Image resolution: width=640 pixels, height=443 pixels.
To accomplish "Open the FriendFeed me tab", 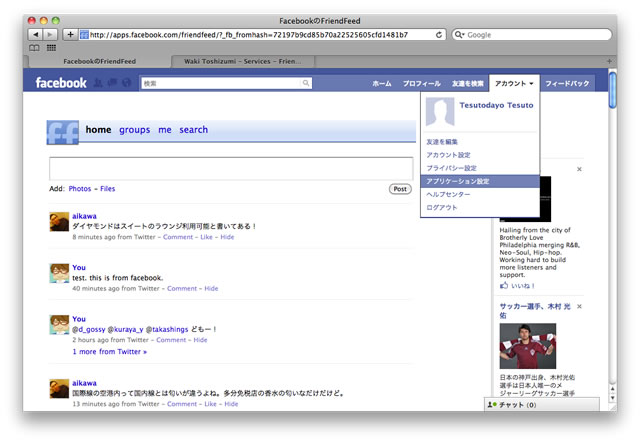I will (165, 129).
